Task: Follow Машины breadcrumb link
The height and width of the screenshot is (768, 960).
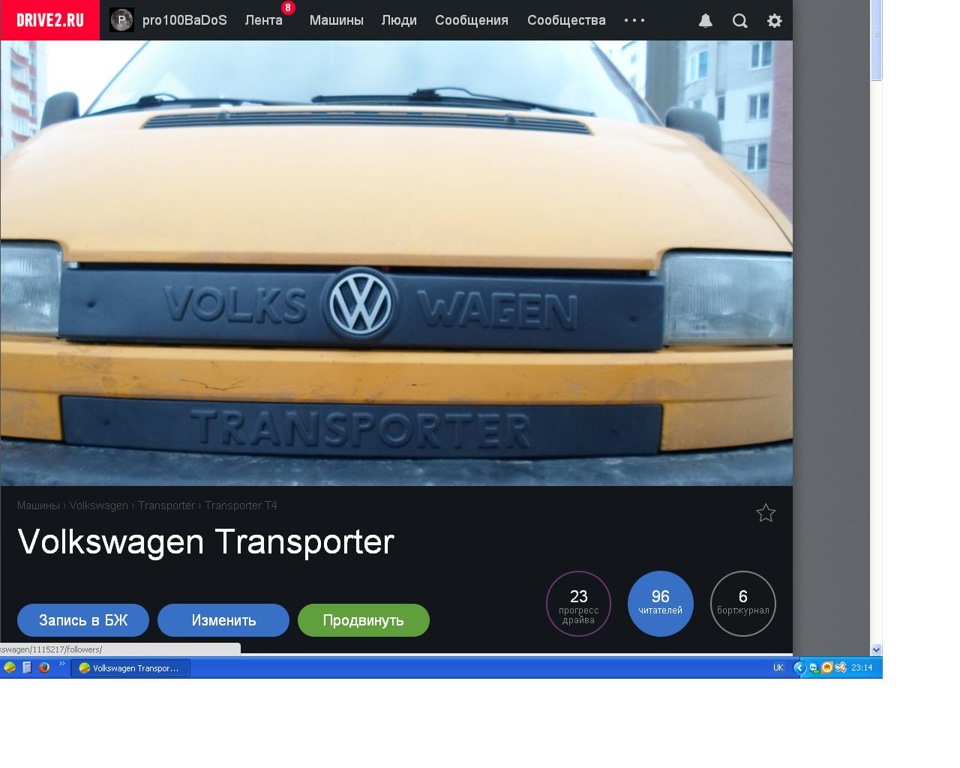Action: 38,505
